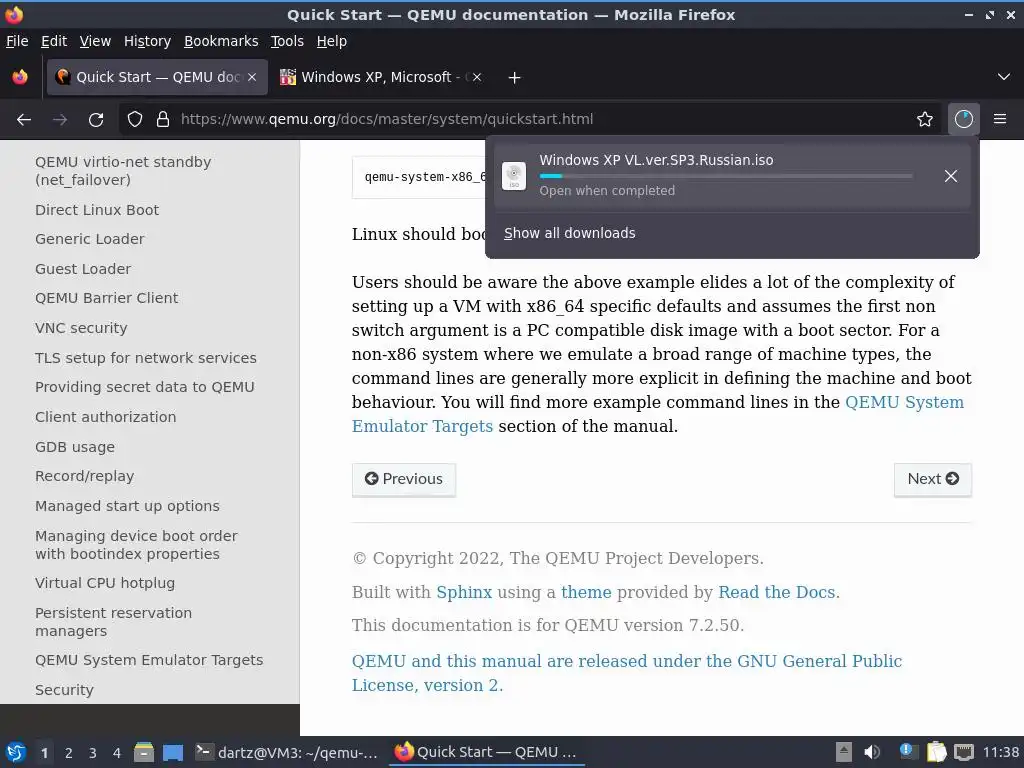Open QEMU virtio-net standby sidebar entry
The height and width of the screenshot is (768, 1024).
tap(123, 171)
